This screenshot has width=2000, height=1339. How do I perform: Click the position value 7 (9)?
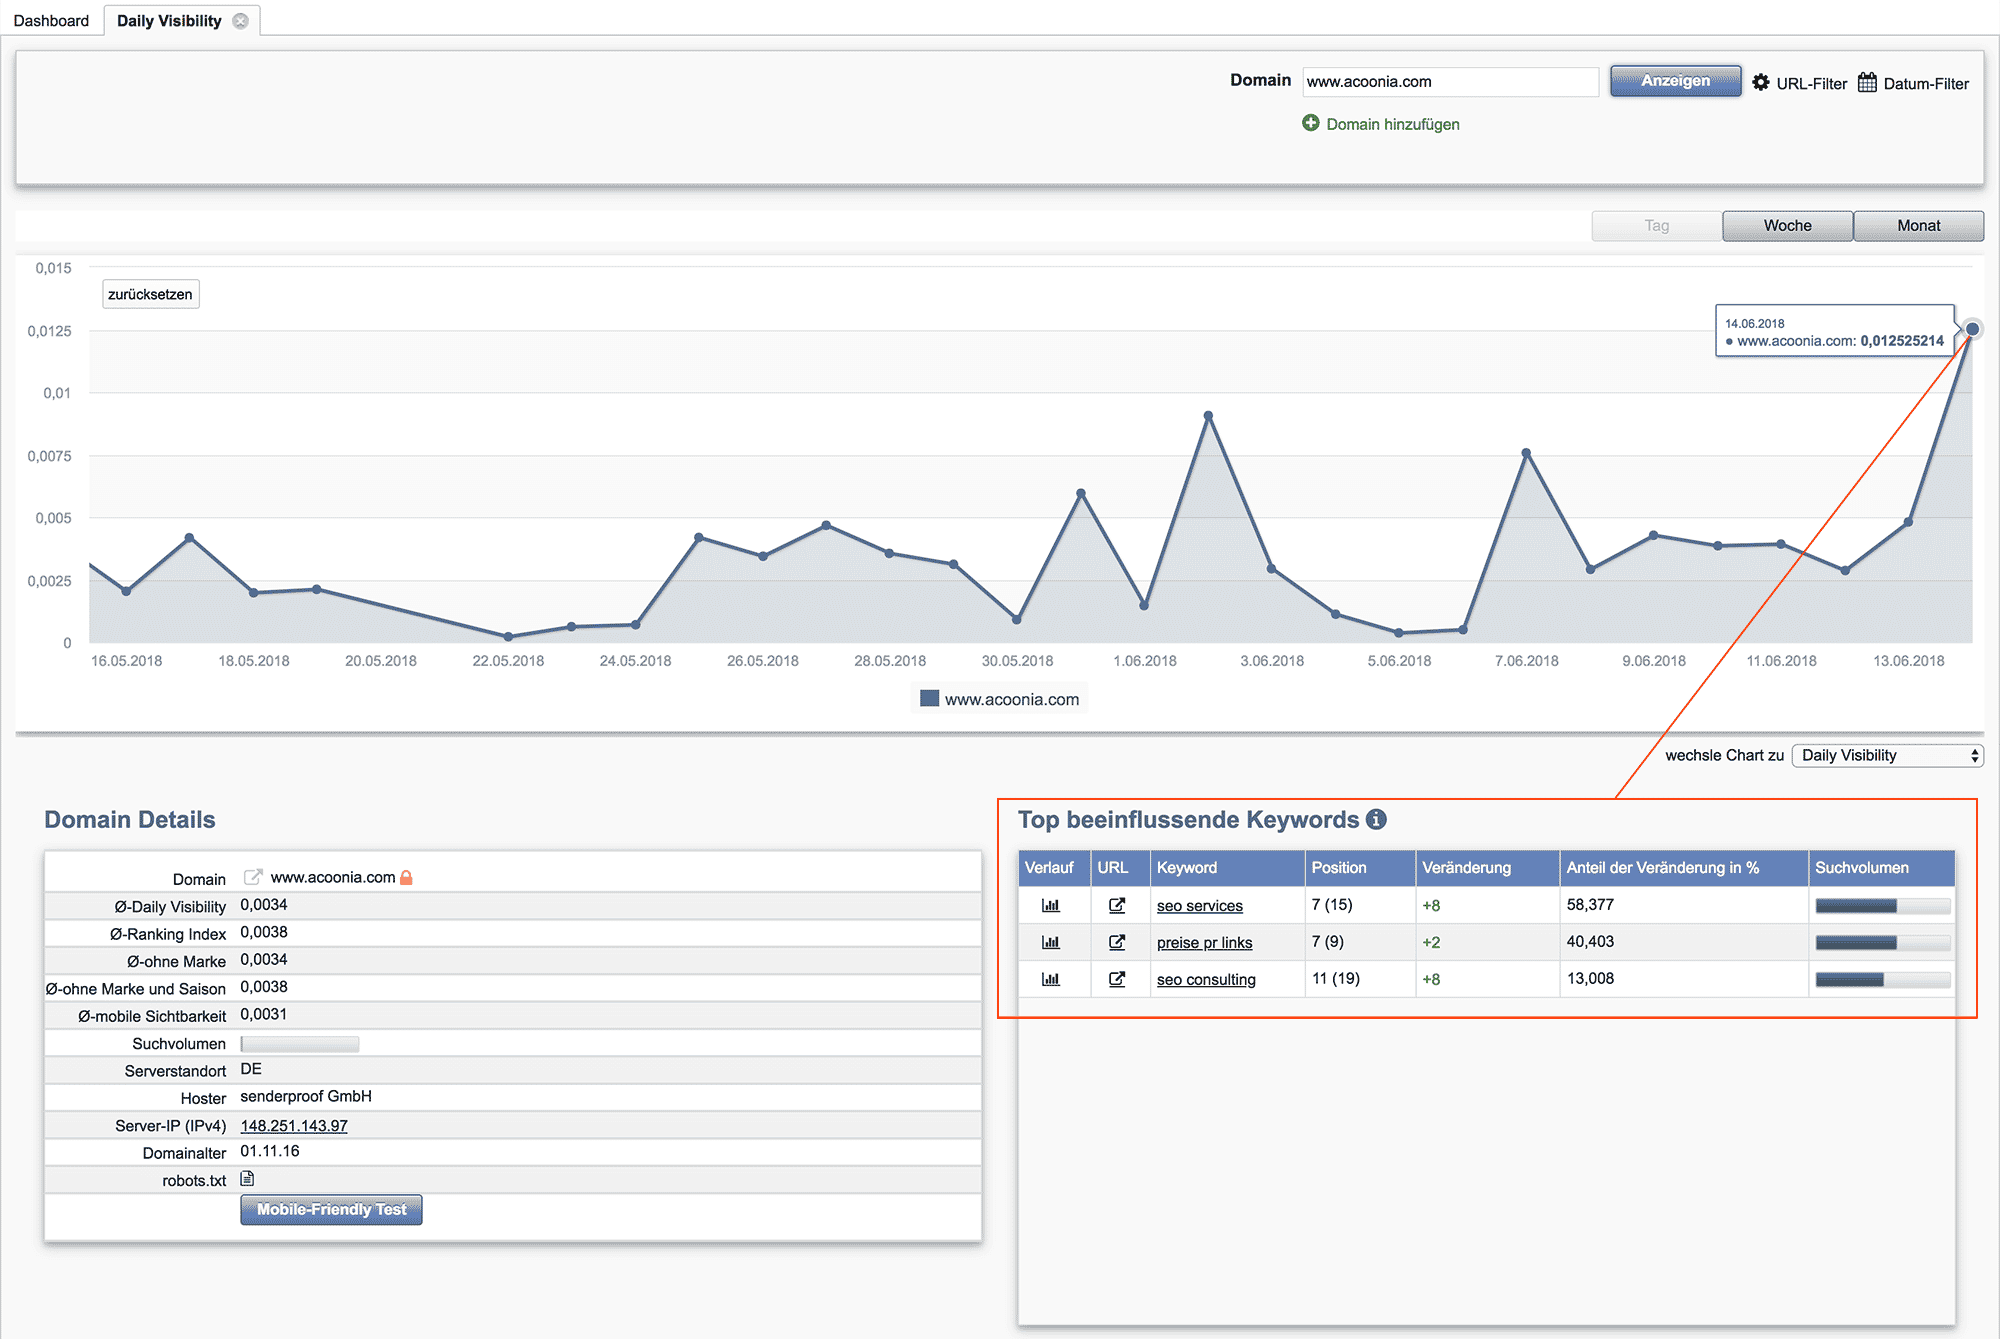[1328, 942]
